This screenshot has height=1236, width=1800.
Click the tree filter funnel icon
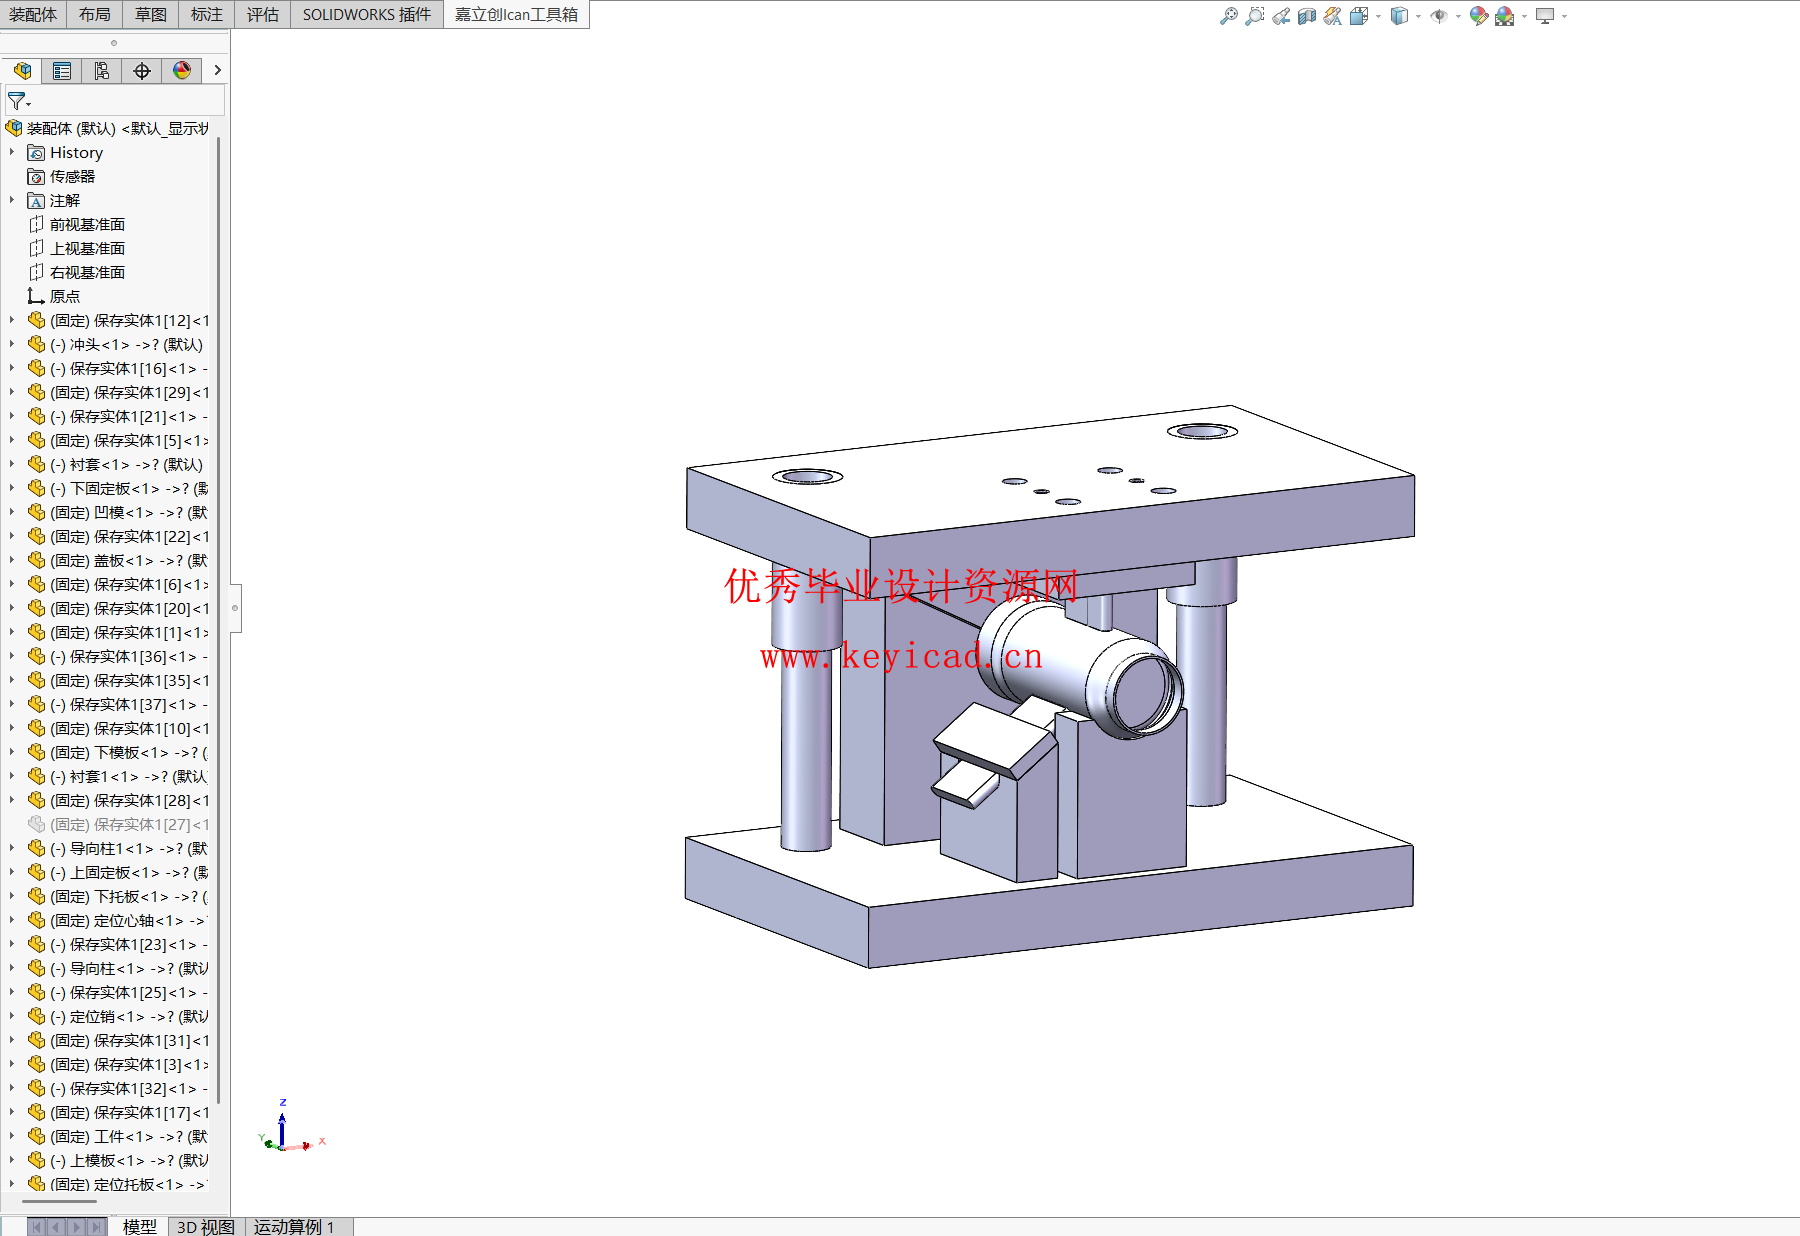pyautogui.click(x=18, y=101)
